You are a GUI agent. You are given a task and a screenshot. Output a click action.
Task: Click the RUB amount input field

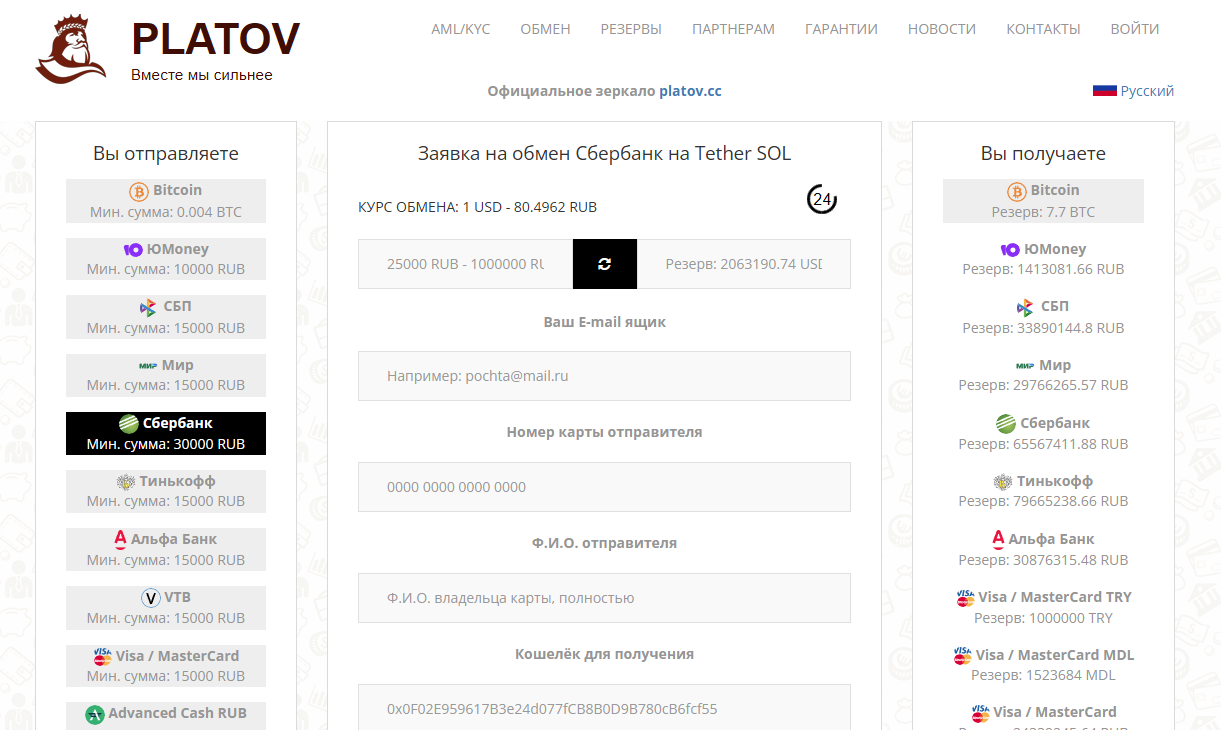(x=466, y=264)
